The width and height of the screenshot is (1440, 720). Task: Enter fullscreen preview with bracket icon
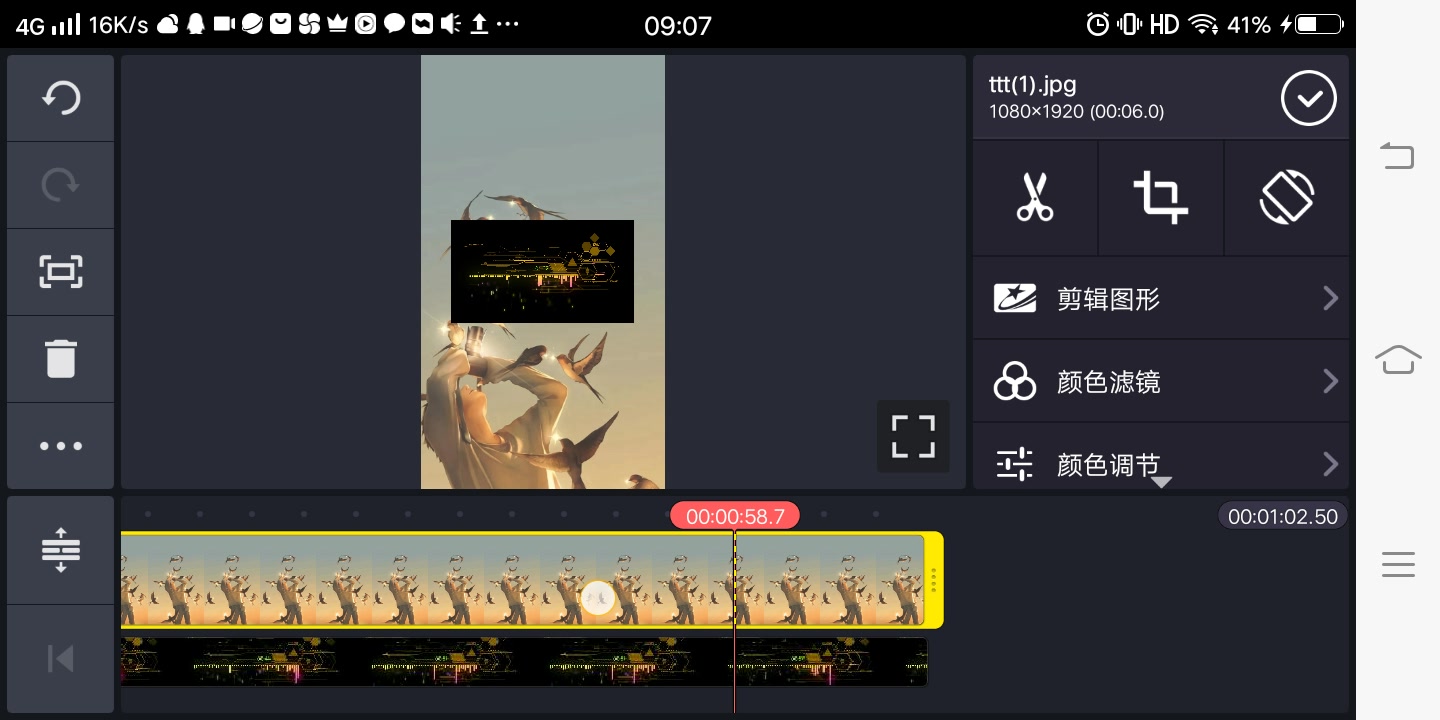(x=913, y=436)
